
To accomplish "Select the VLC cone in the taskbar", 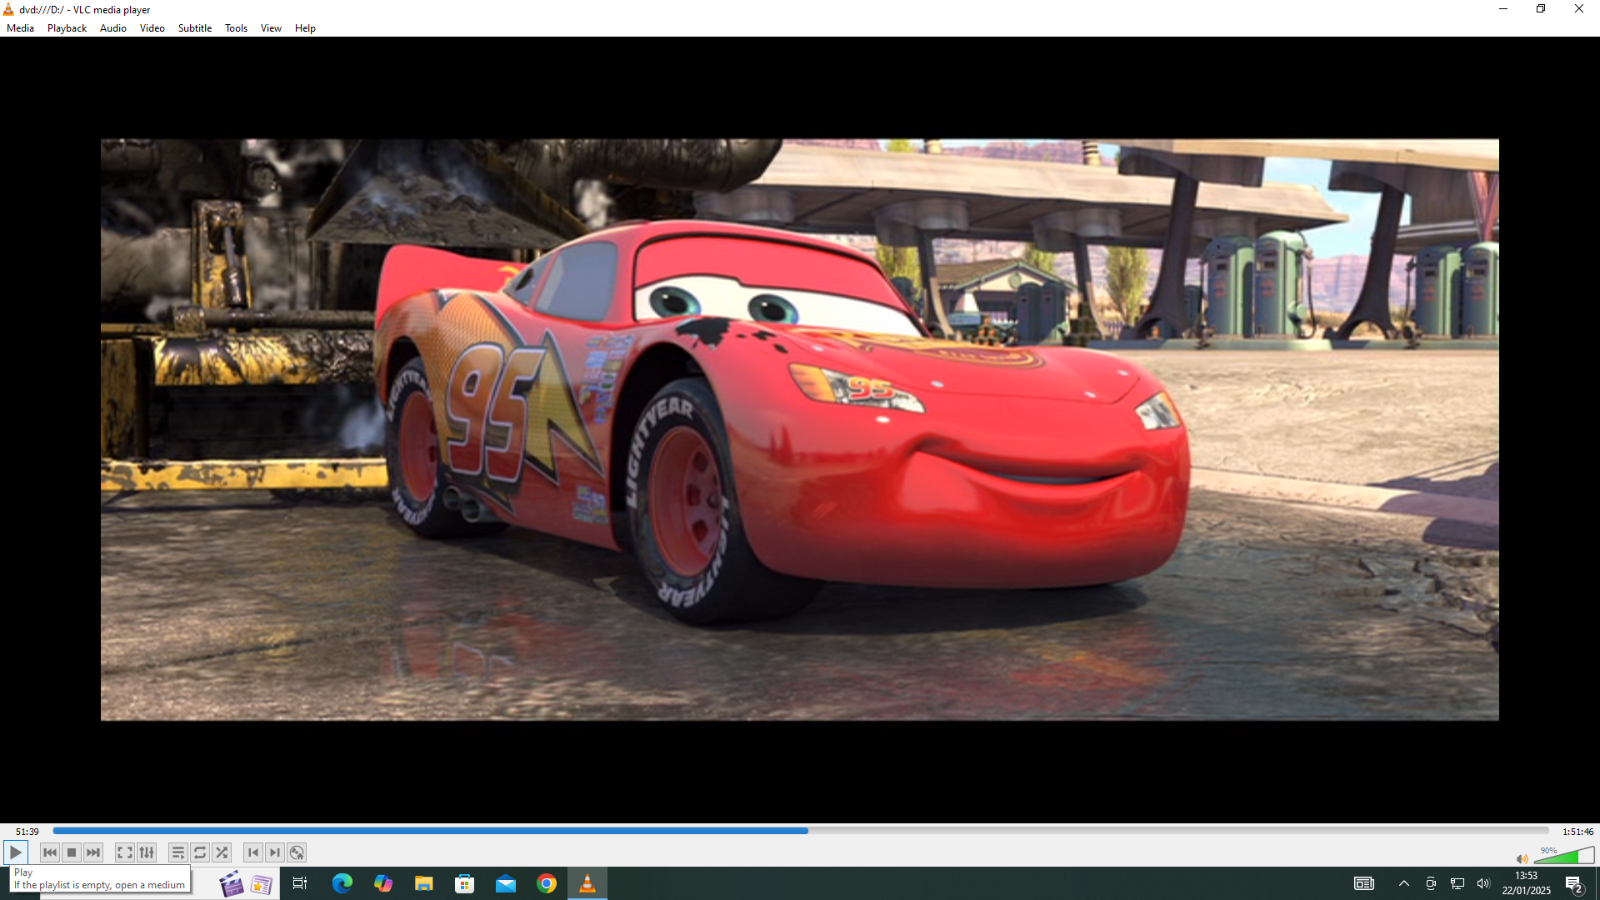I will point(587,883).
